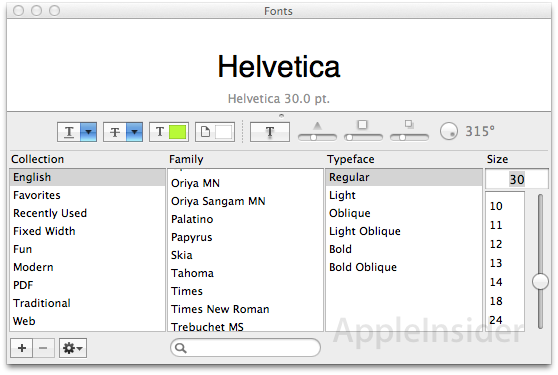Image resolution: width=558 pixels, height=375 pixels.
Task: Click the font size field showing 30
Action: click(517, 179)
